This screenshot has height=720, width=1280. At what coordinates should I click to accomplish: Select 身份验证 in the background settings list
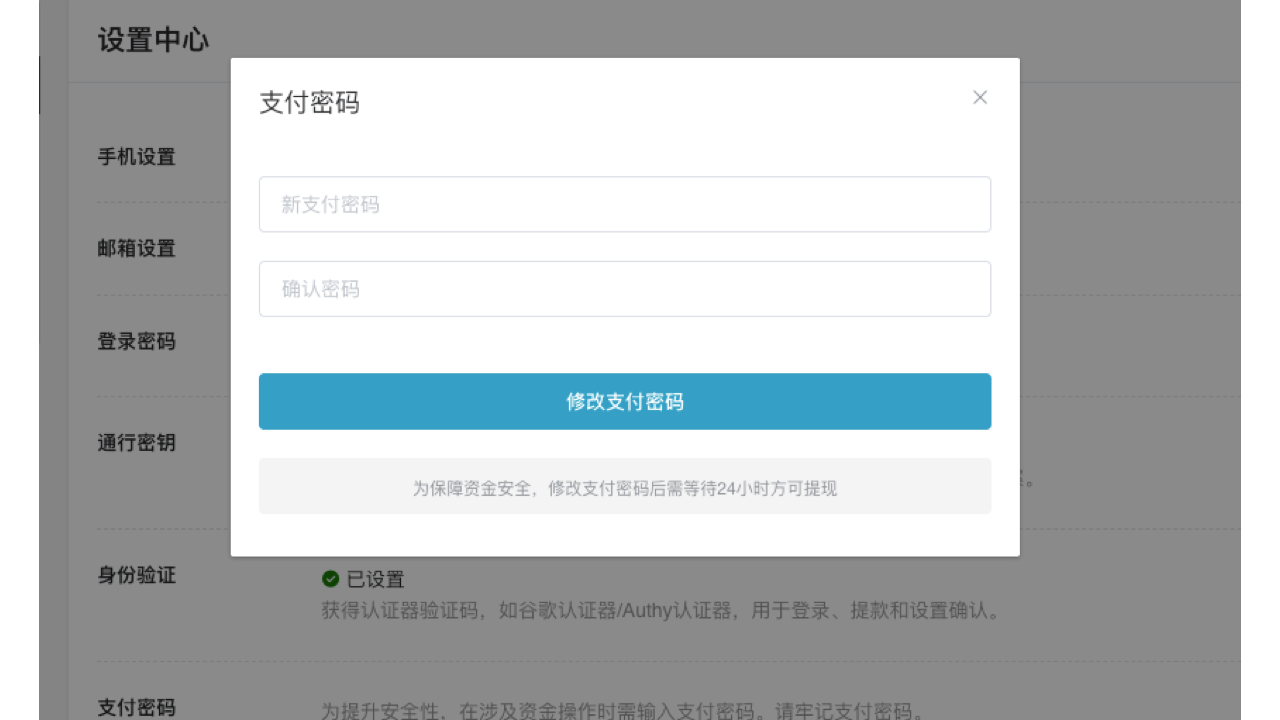(136, 576)
